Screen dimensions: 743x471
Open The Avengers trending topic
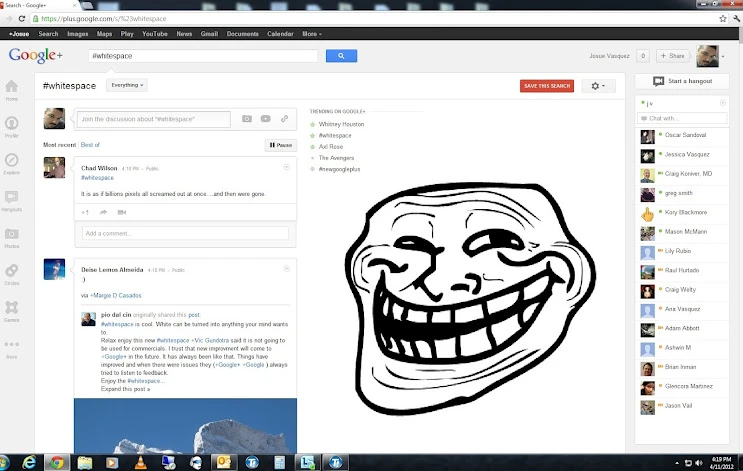pyautogui.click(x=336, y=158)
